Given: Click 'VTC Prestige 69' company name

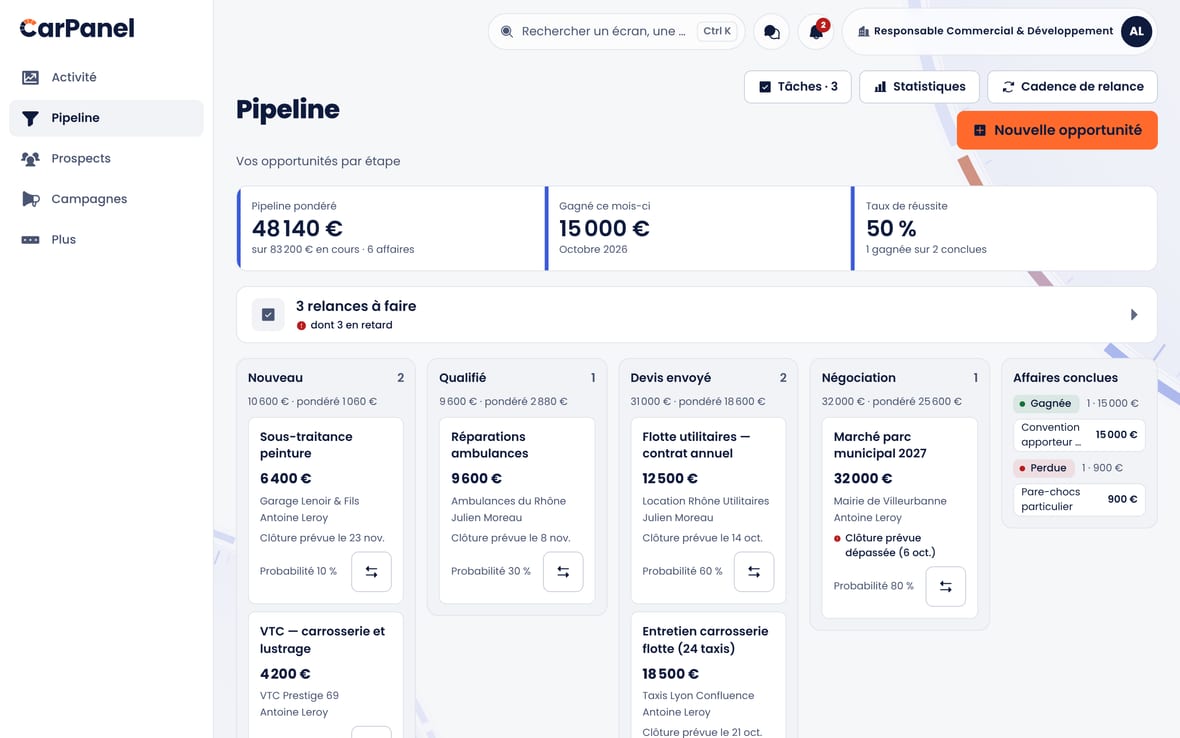Looking at the screenshot, I should click(299, 696).
